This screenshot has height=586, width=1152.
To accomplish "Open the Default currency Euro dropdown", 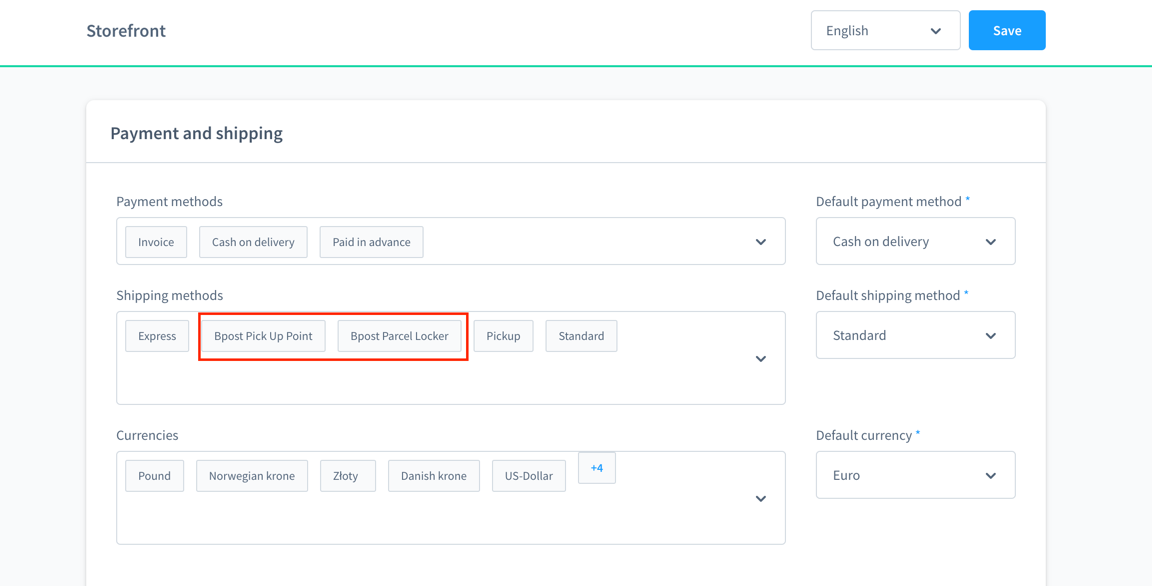I will [x=915, y=475].
